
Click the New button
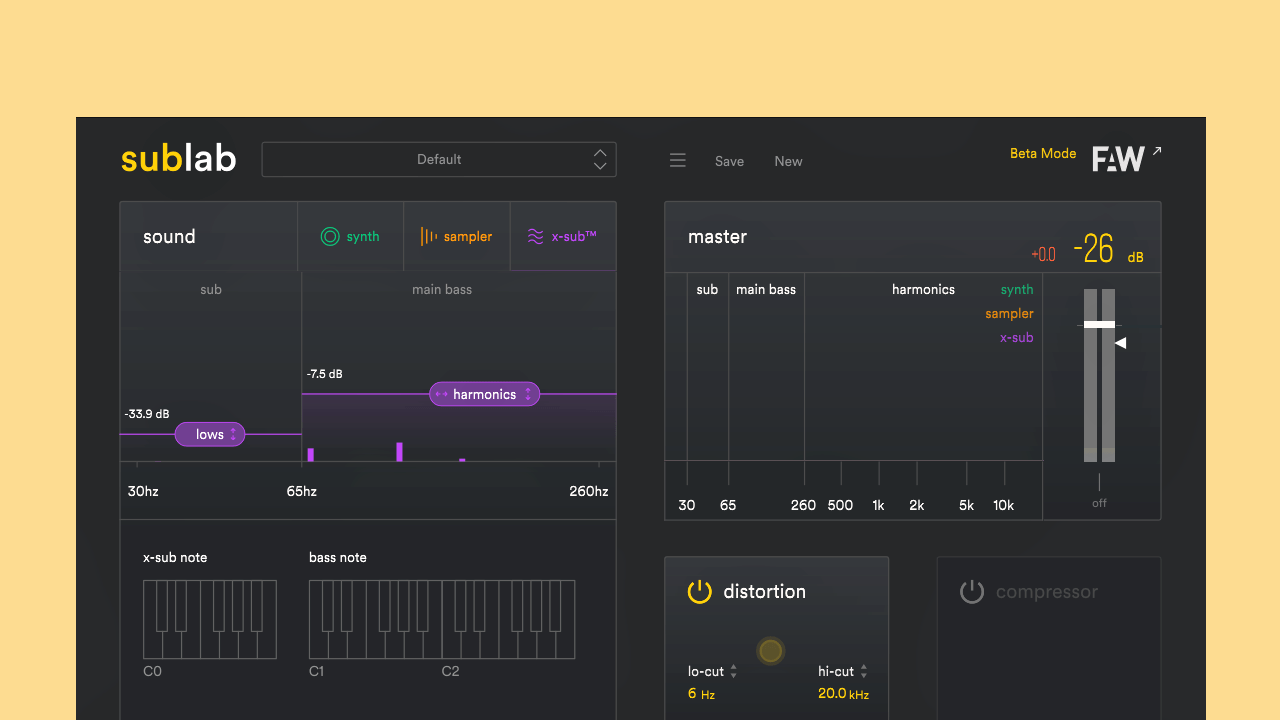click(788, 161)
